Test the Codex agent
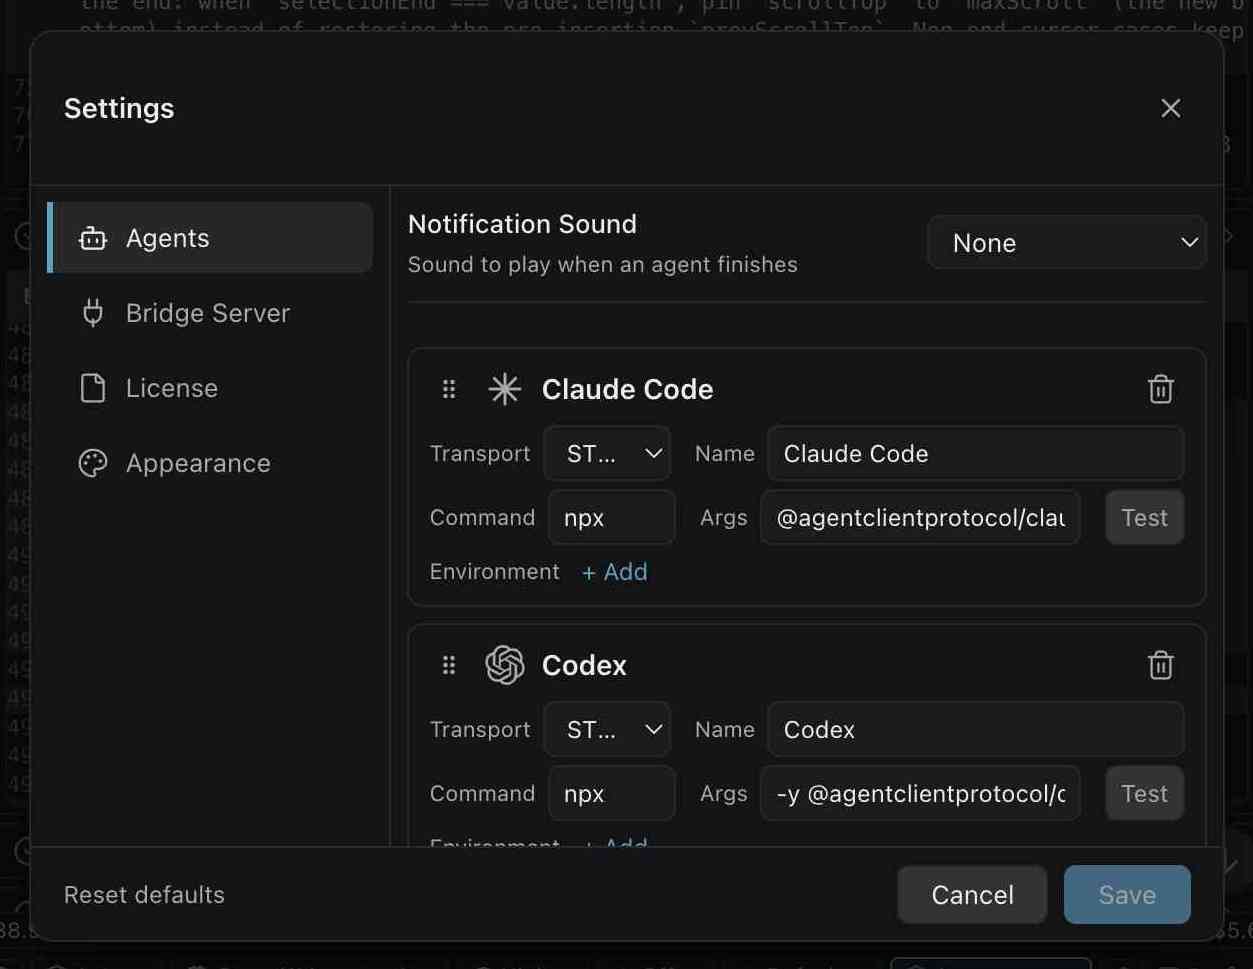1253x969 pixels. (1144, 793)
